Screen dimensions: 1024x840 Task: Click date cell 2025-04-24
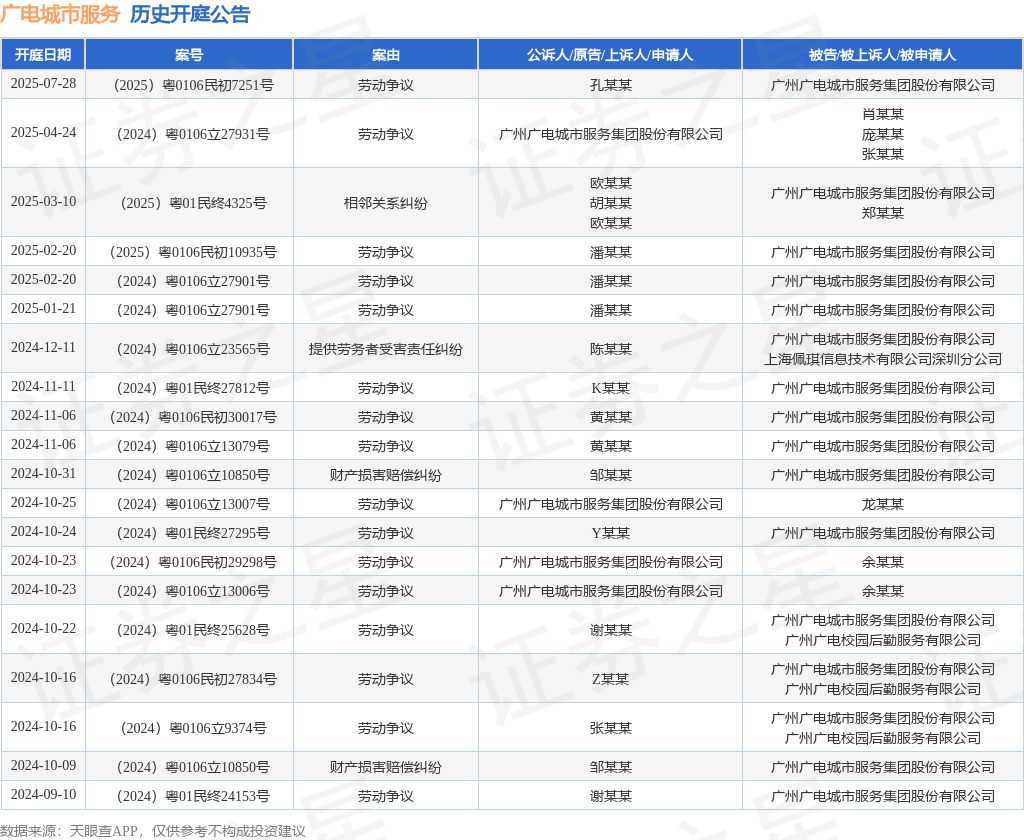[x=43, y=133]
